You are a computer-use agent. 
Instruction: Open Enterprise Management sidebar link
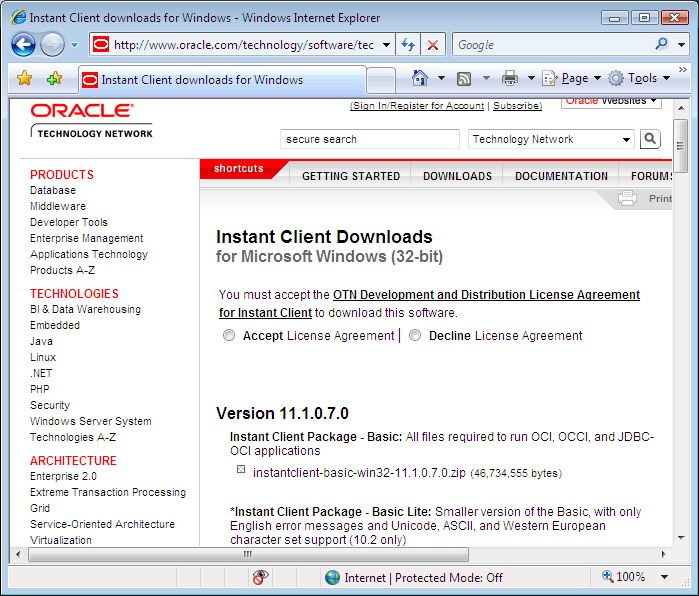coord(86,238)
